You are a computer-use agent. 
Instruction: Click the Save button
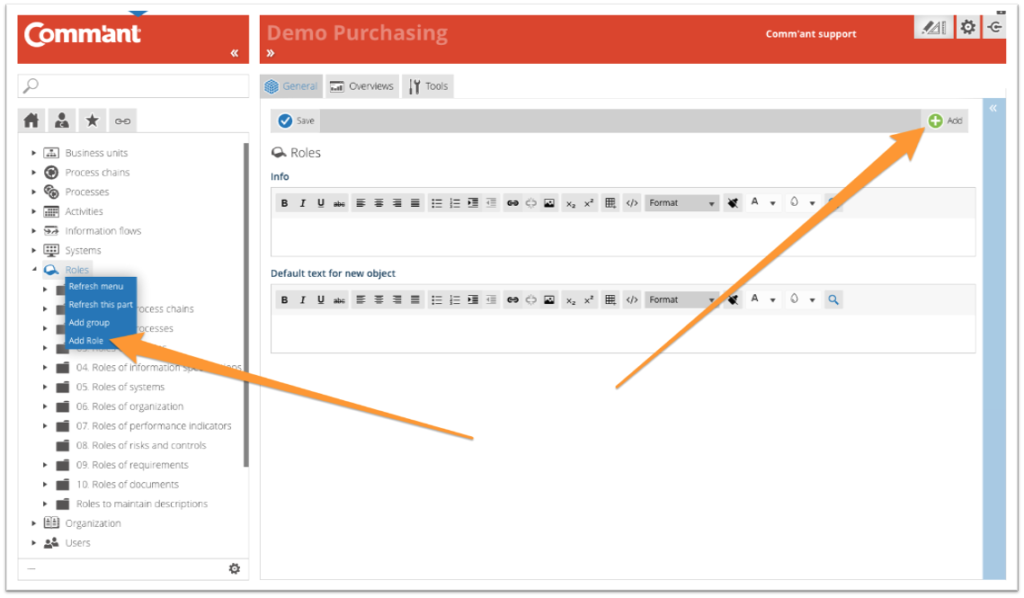[x=296, y=121]
